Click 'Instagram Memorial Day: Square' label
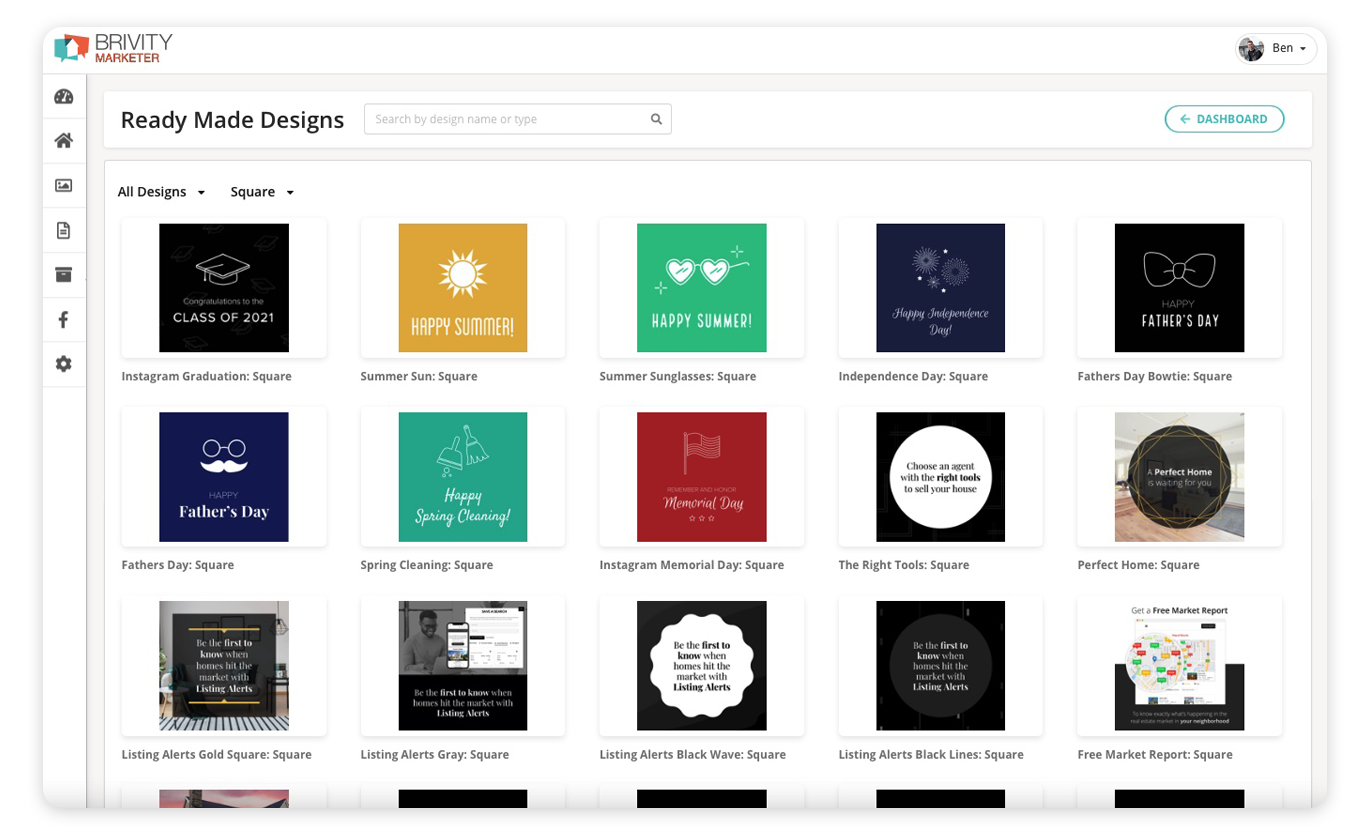 point(692,565)
